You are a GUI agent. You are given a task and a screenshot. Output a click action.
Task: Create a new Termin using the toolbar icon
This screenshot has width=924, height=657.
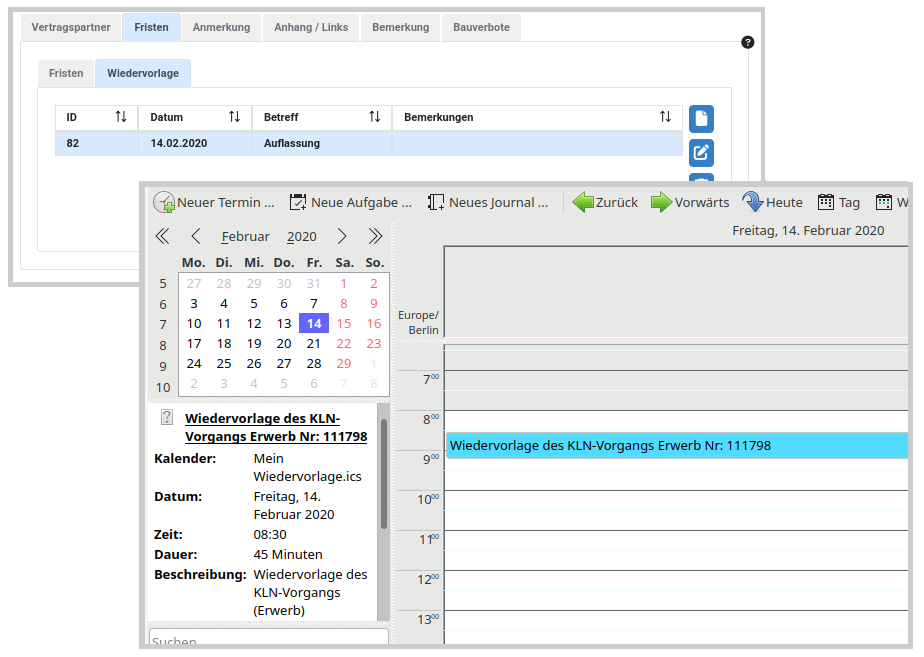[163, 201]
